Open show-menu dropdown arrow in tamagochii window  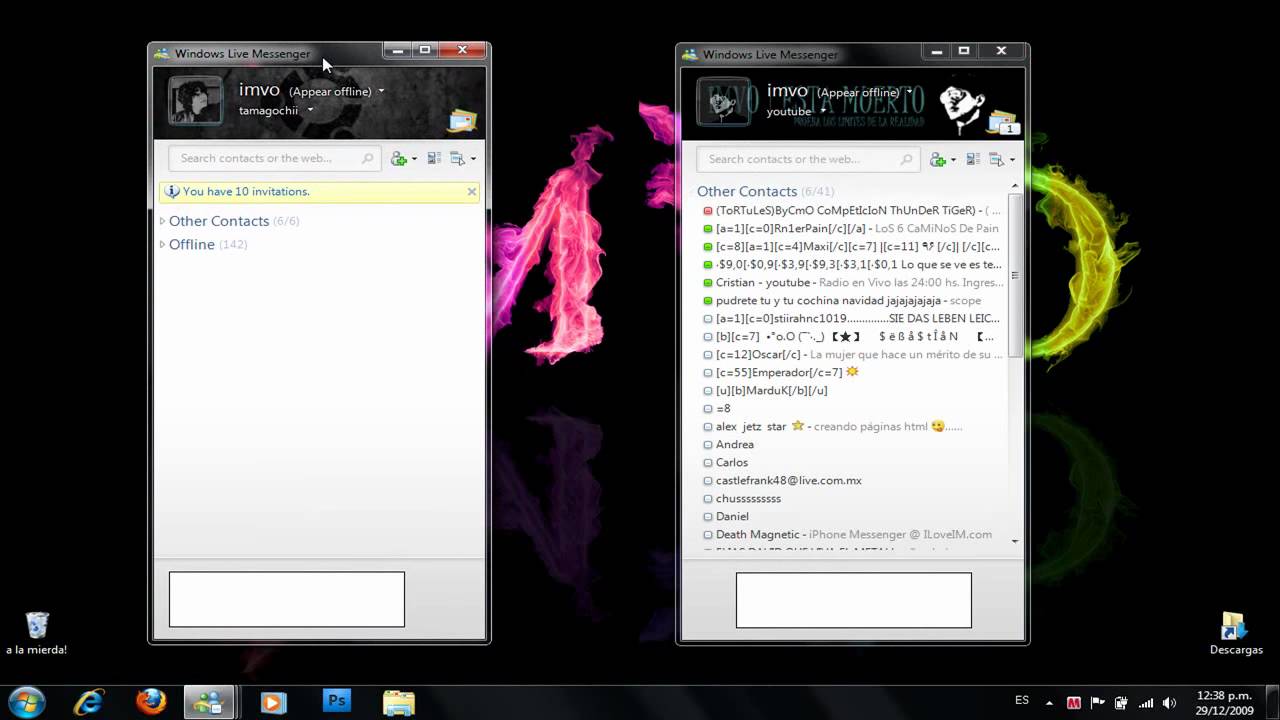(x=473, y=159)
